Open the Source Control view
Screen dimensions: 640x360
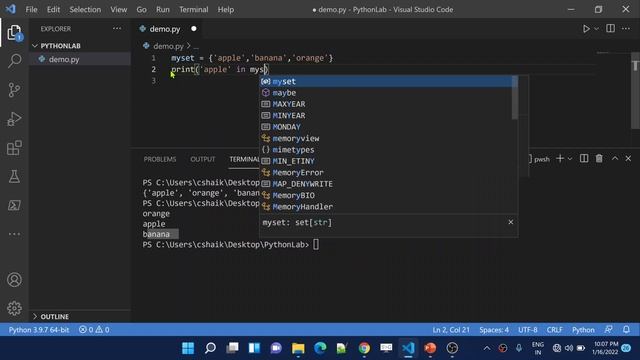(x=14, y=89)
